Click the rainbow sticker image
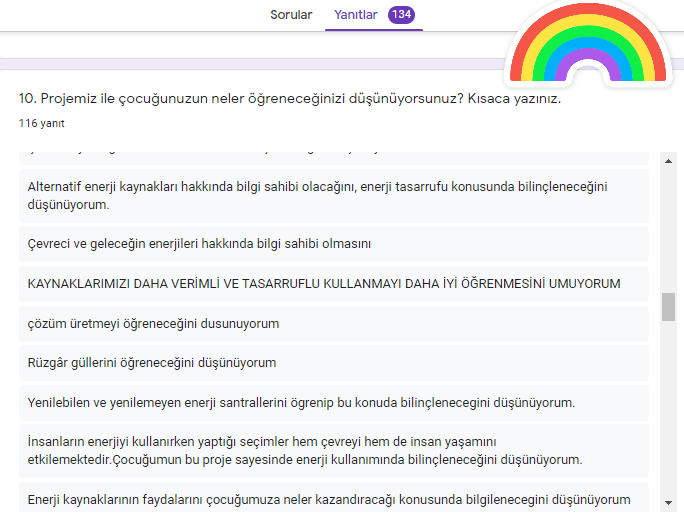 [588, 43]
